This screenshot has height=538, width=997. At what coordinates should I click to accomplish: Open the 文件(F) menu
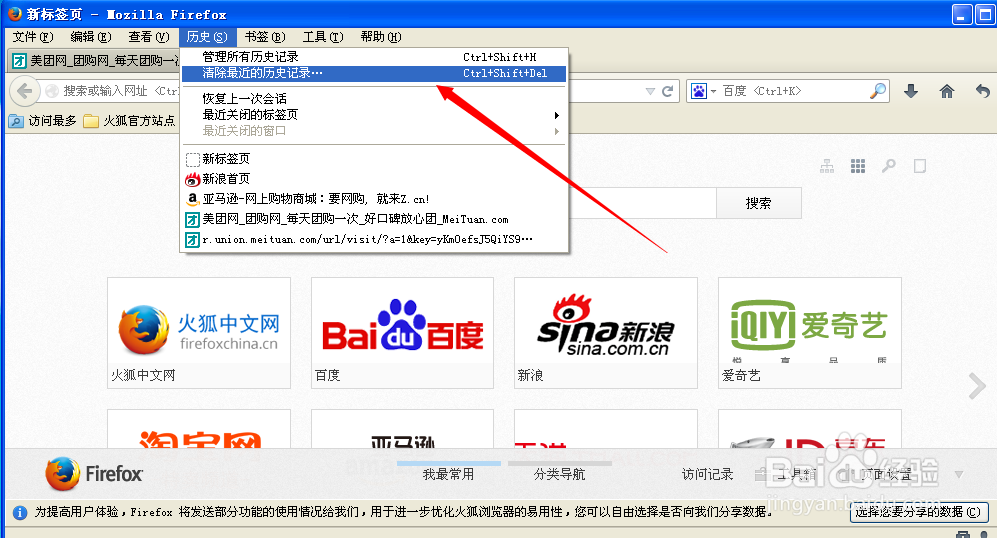tap(33, 37)
